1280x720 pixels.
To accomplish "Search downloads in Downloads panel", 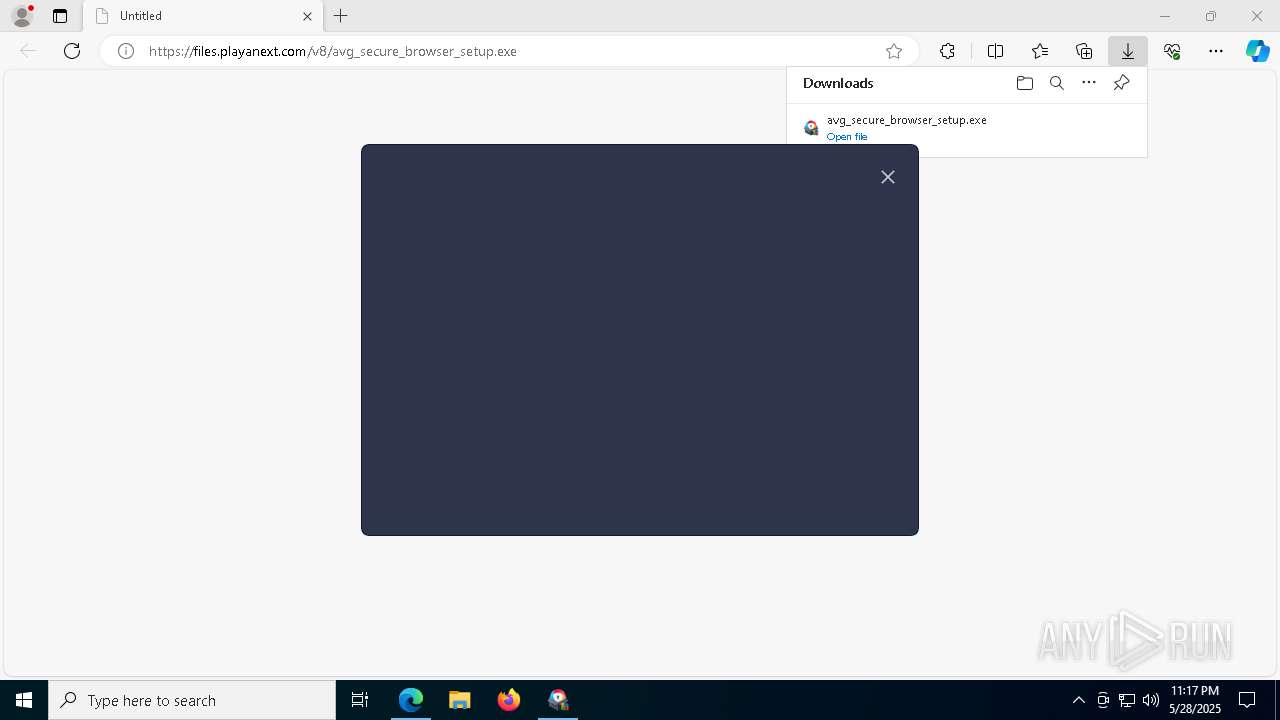I will coord(1056,83).
